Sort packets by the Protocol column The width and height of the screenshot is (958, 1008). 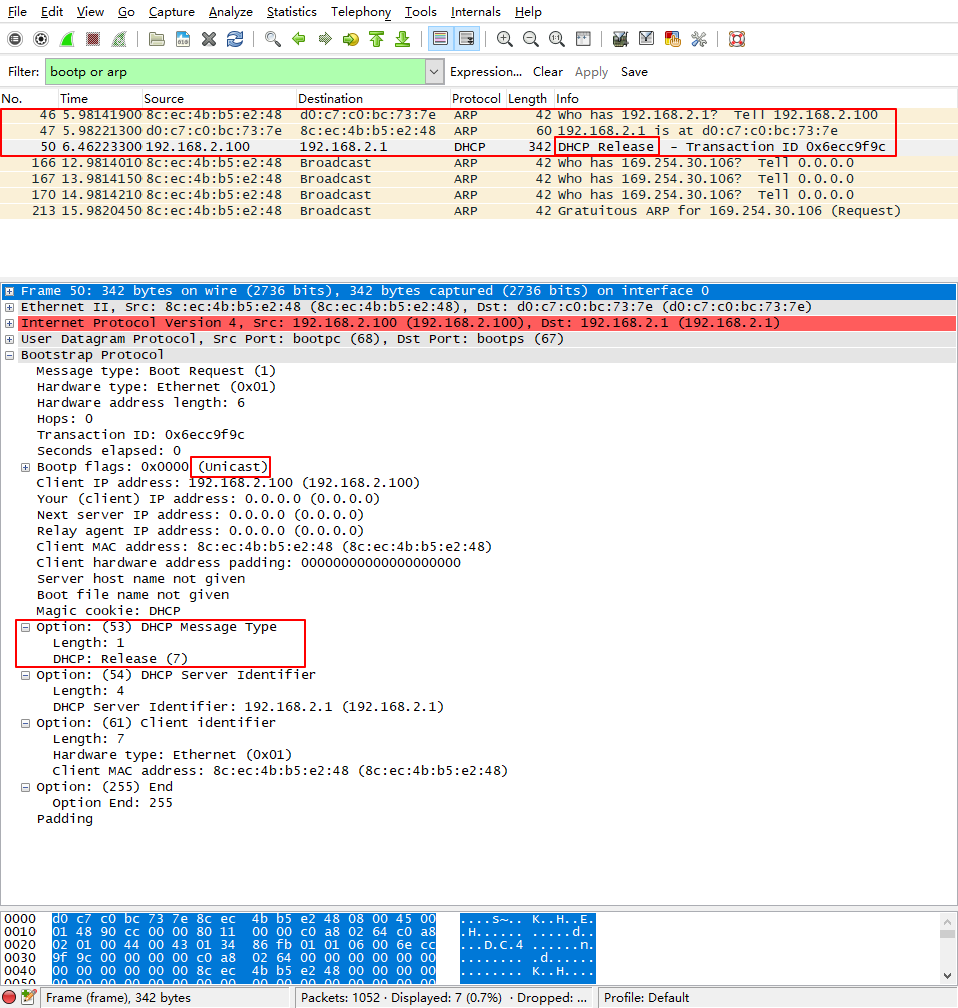coord(476,98)
